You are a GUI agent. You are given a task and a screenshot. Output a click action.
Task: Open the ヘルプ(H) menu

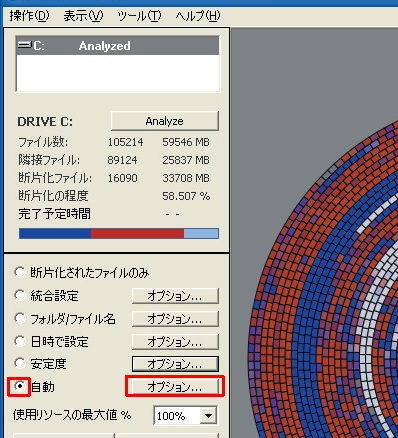[x=198, y=16]
